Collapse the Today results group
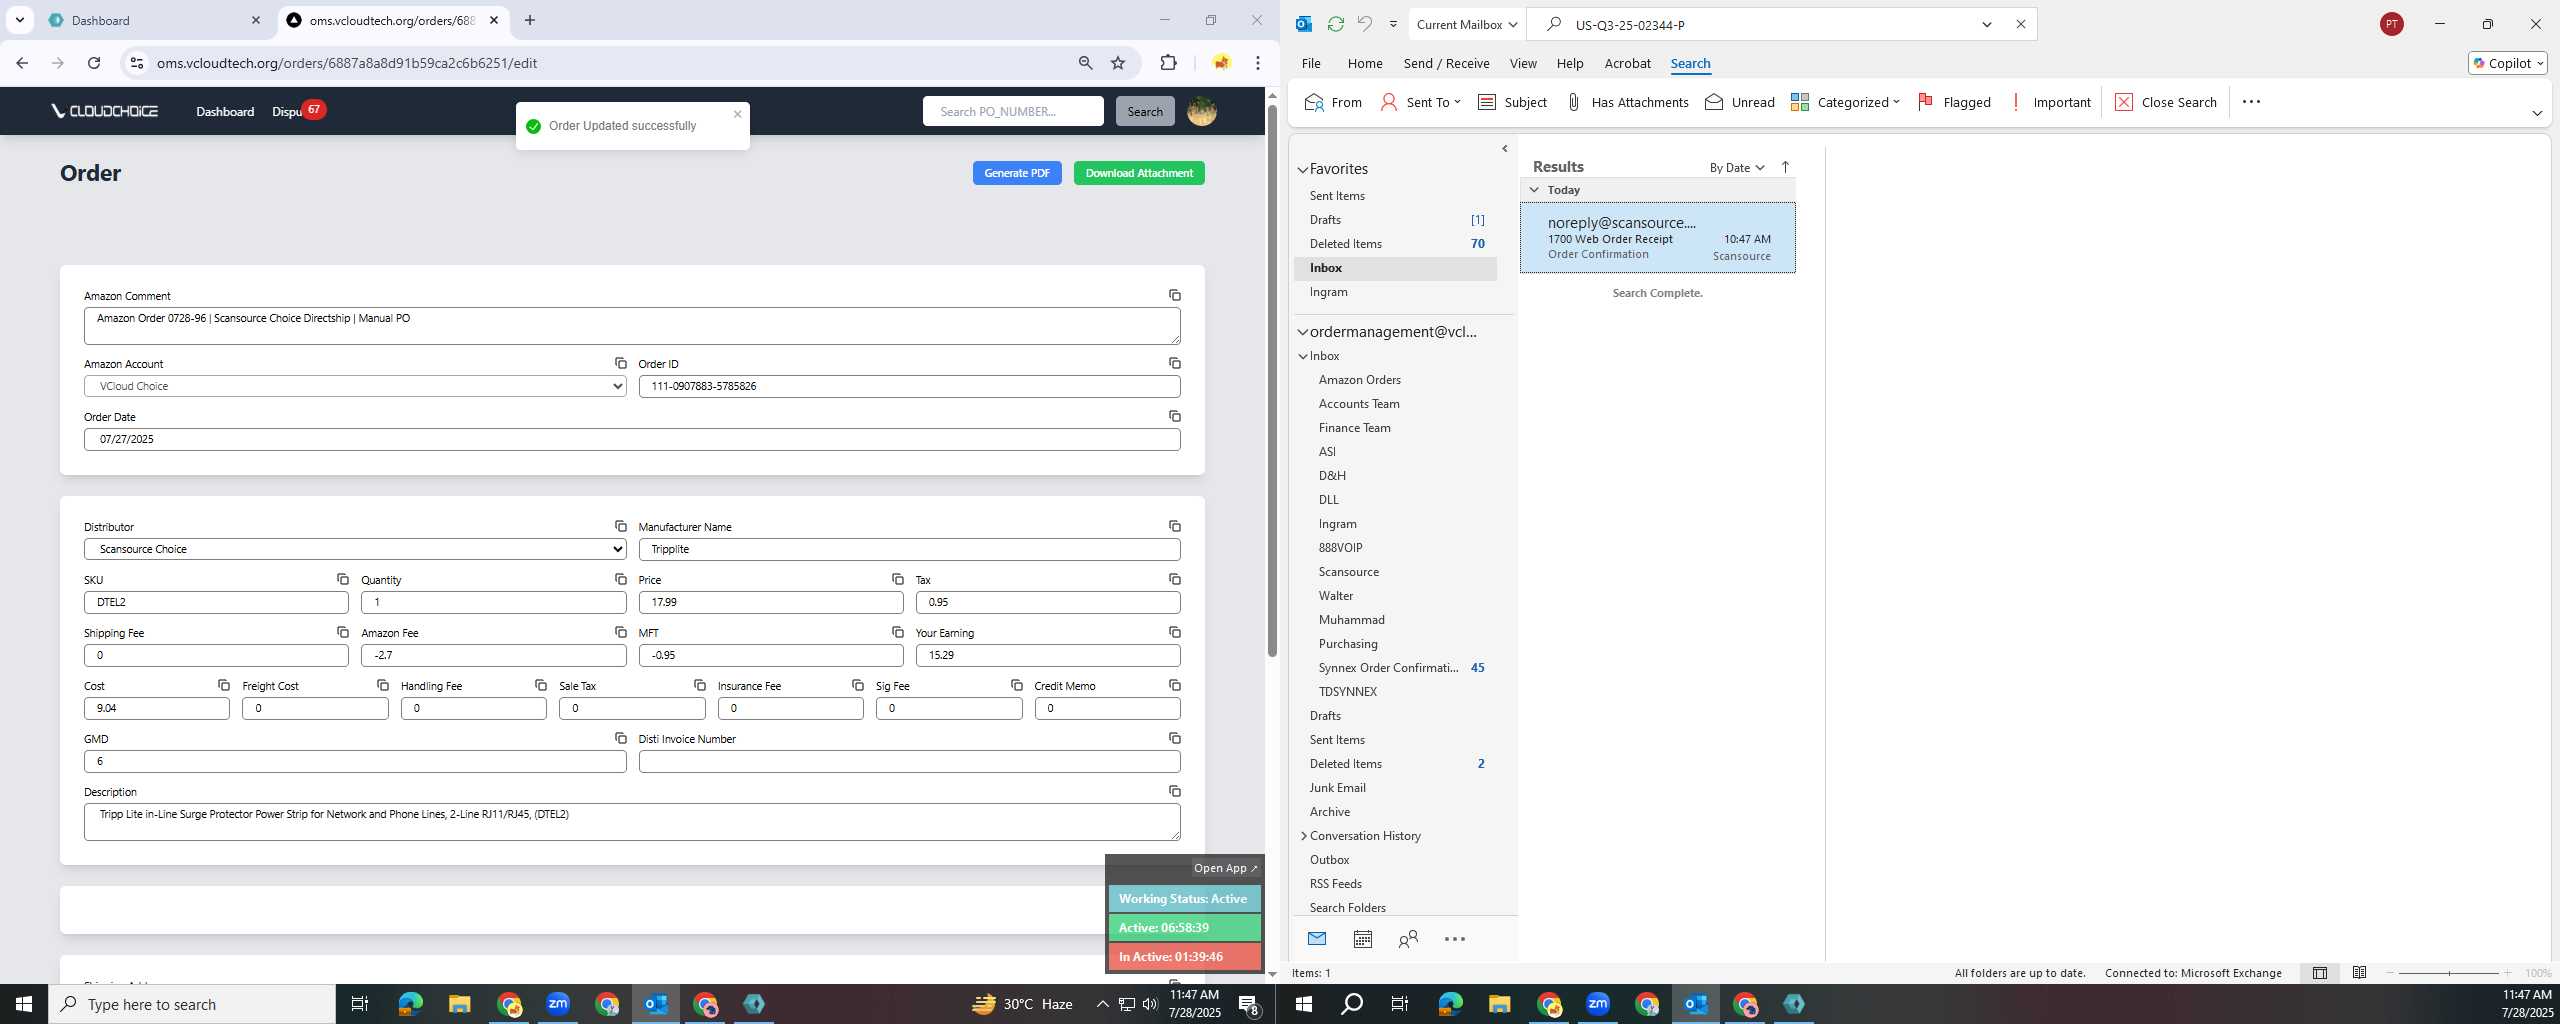2560x1024 pixels. [x=1534, y=190]
